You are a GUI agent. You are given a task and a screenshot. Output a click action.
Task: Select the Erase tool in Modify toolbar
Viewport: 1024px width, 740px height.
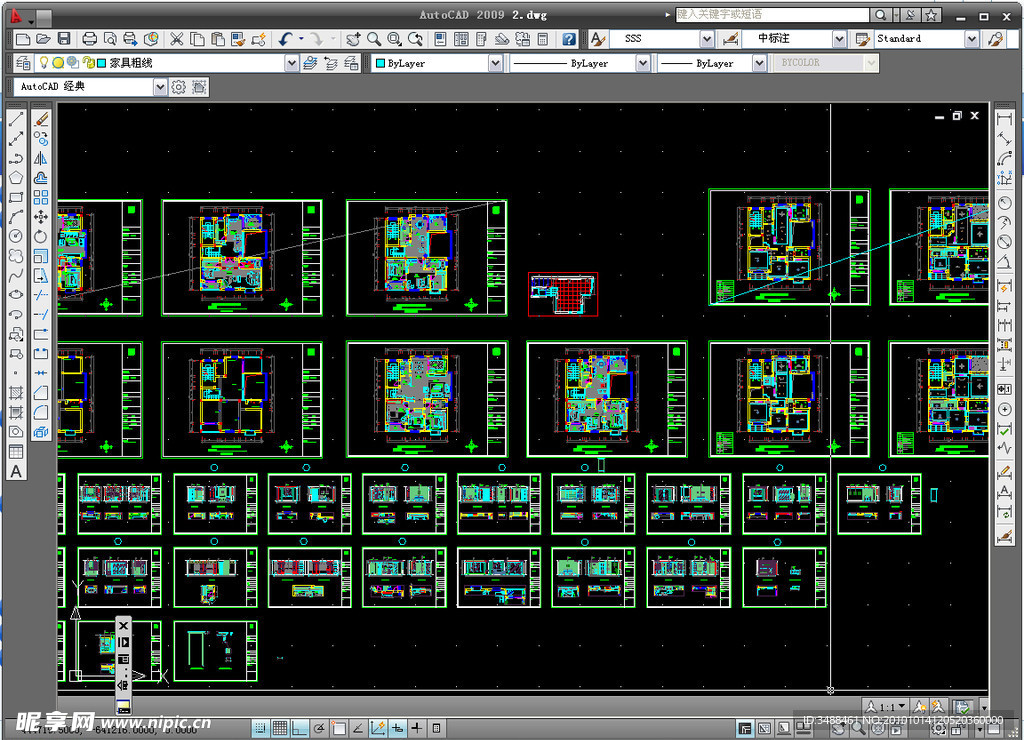[x=41, y=119]
